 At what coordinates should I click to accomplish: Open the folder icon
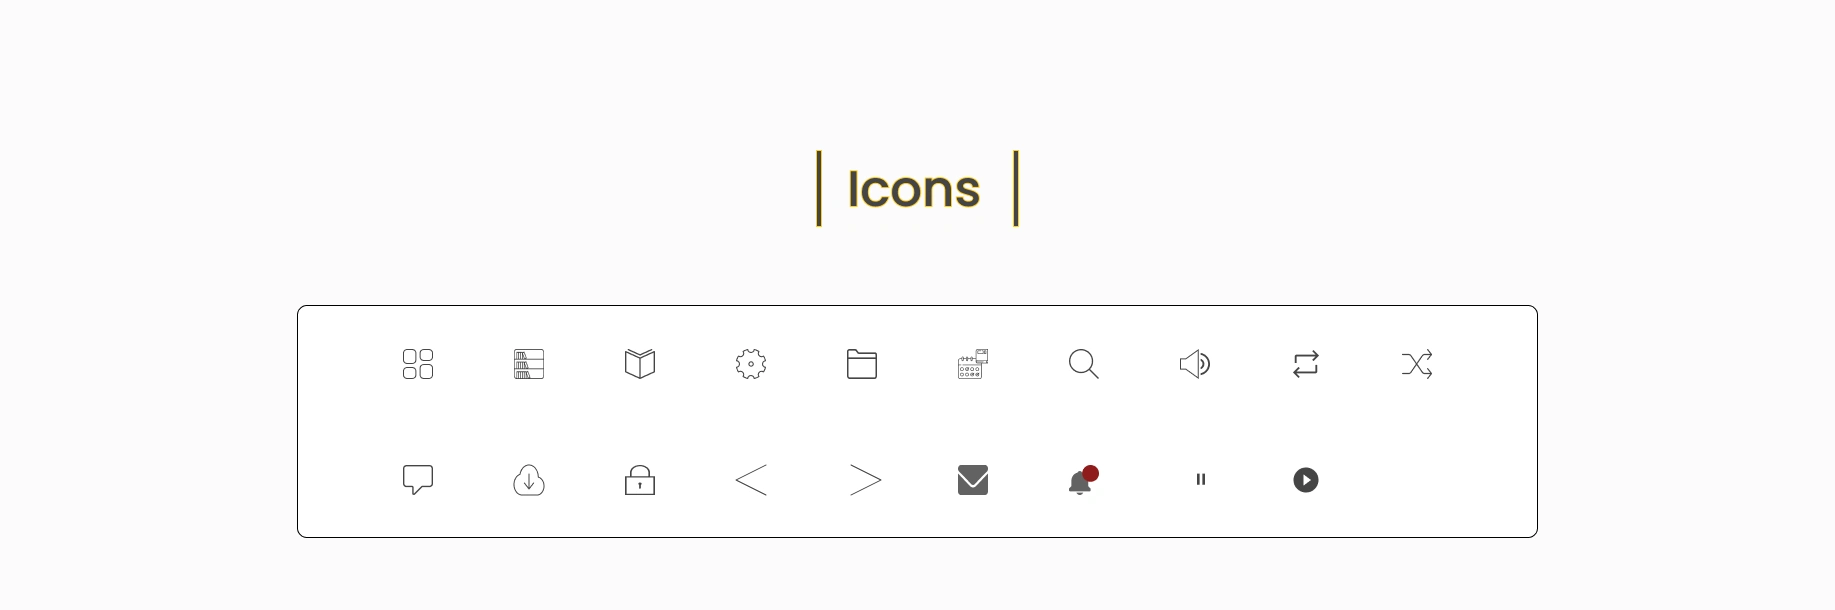pyautogui.click(x=862, y=364)
